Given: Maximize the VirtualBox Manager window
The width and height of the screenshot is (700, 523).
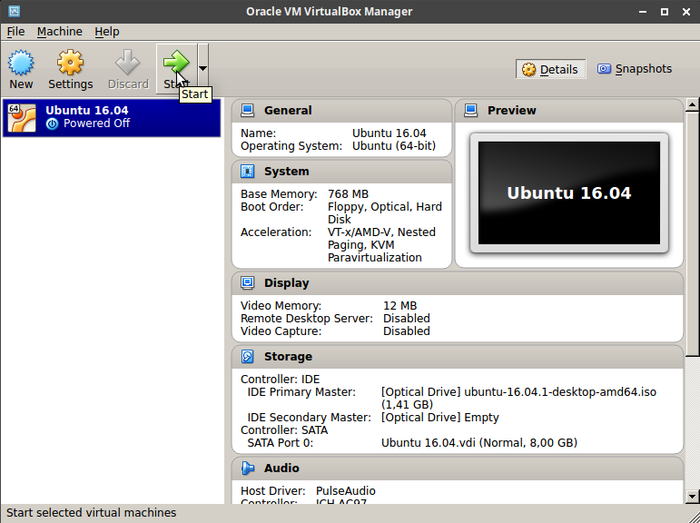Looking at the screenshot, I should tap(664, 12).
